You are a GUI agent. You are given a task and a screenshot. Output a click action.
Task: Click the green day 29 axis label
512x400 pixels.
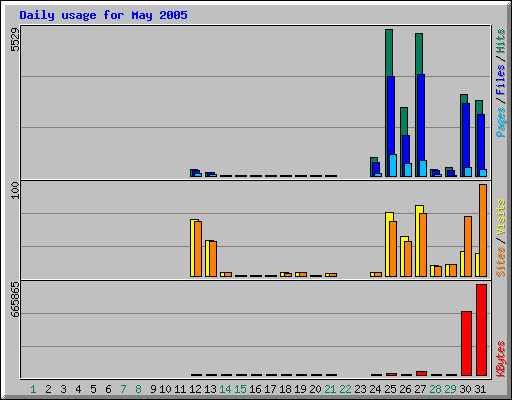450,389
